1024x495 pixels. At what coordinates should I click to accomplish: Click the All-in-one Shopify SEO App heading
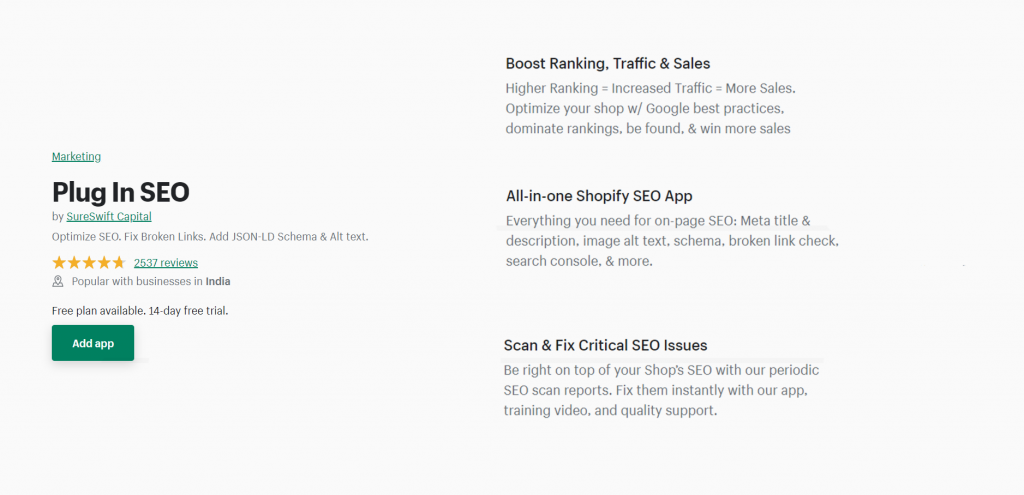[599, 196]
